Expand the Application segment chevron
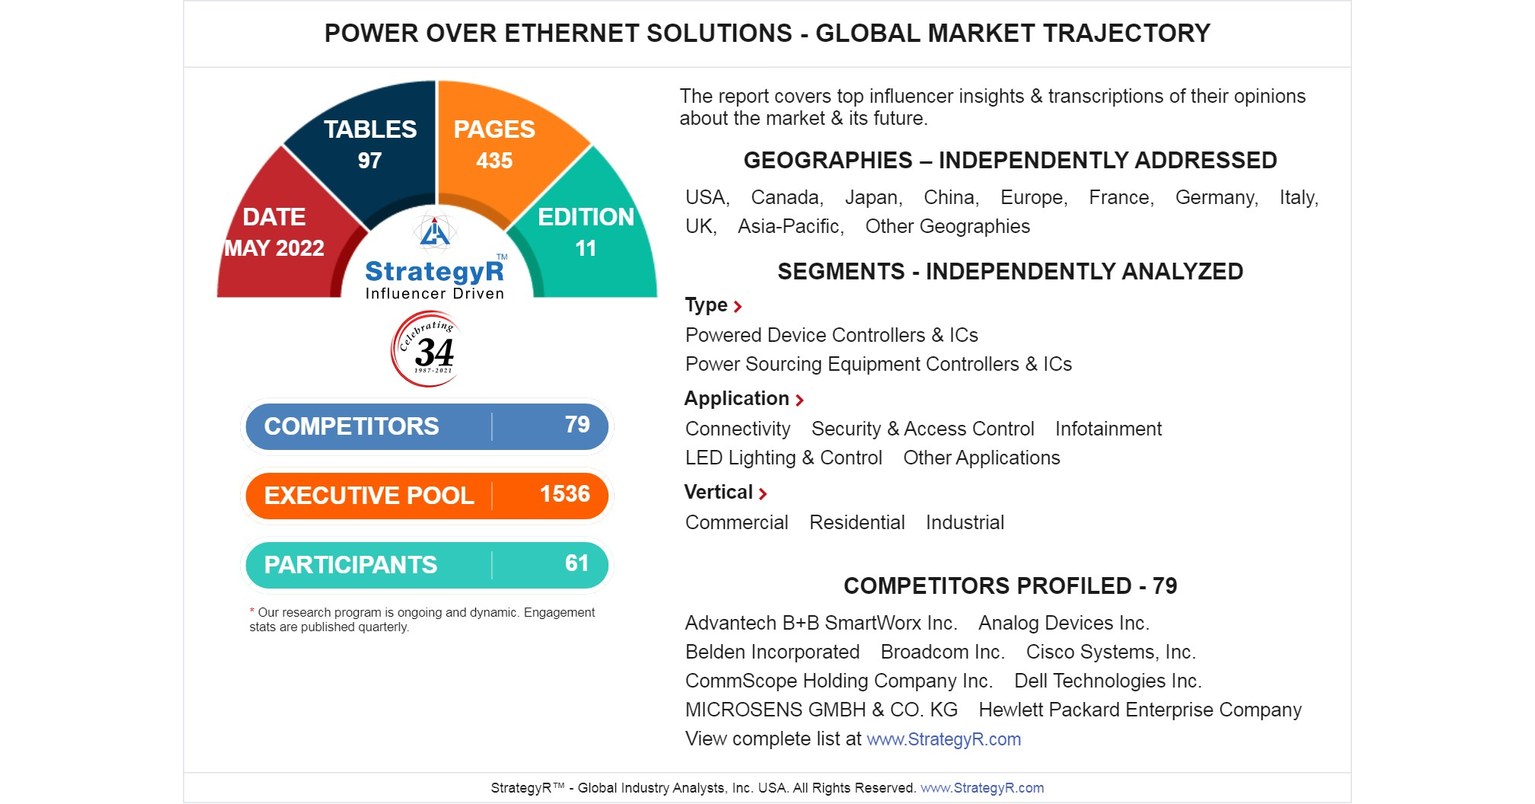This screenshot has width=1535, height=804. point(800,398)
